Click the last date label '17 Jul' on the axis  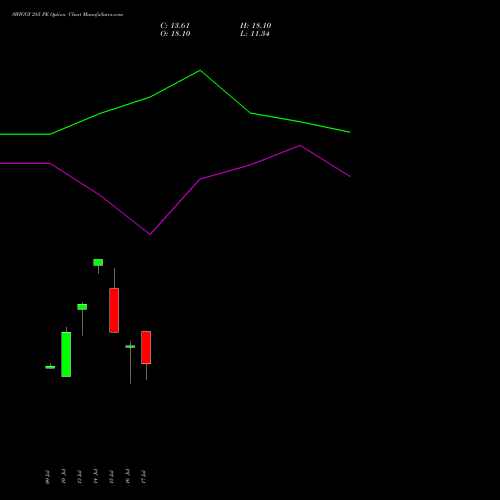coord(143,477)
